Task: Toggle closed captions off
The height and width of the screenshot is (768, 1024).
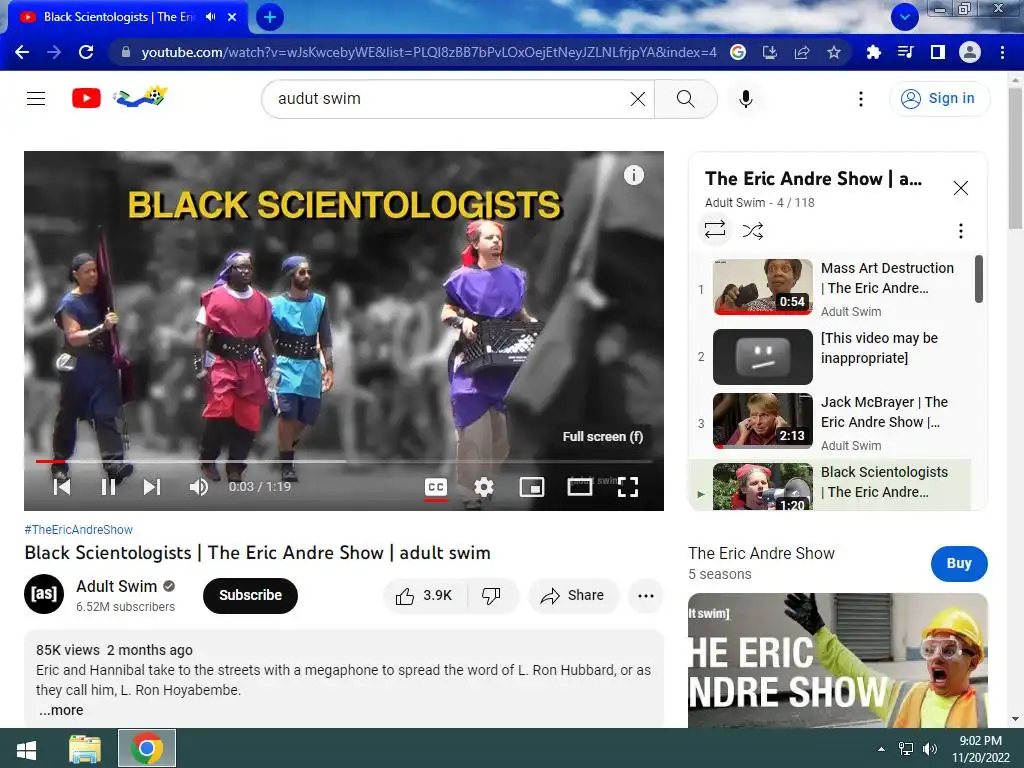Action: (x=436, y=487)
